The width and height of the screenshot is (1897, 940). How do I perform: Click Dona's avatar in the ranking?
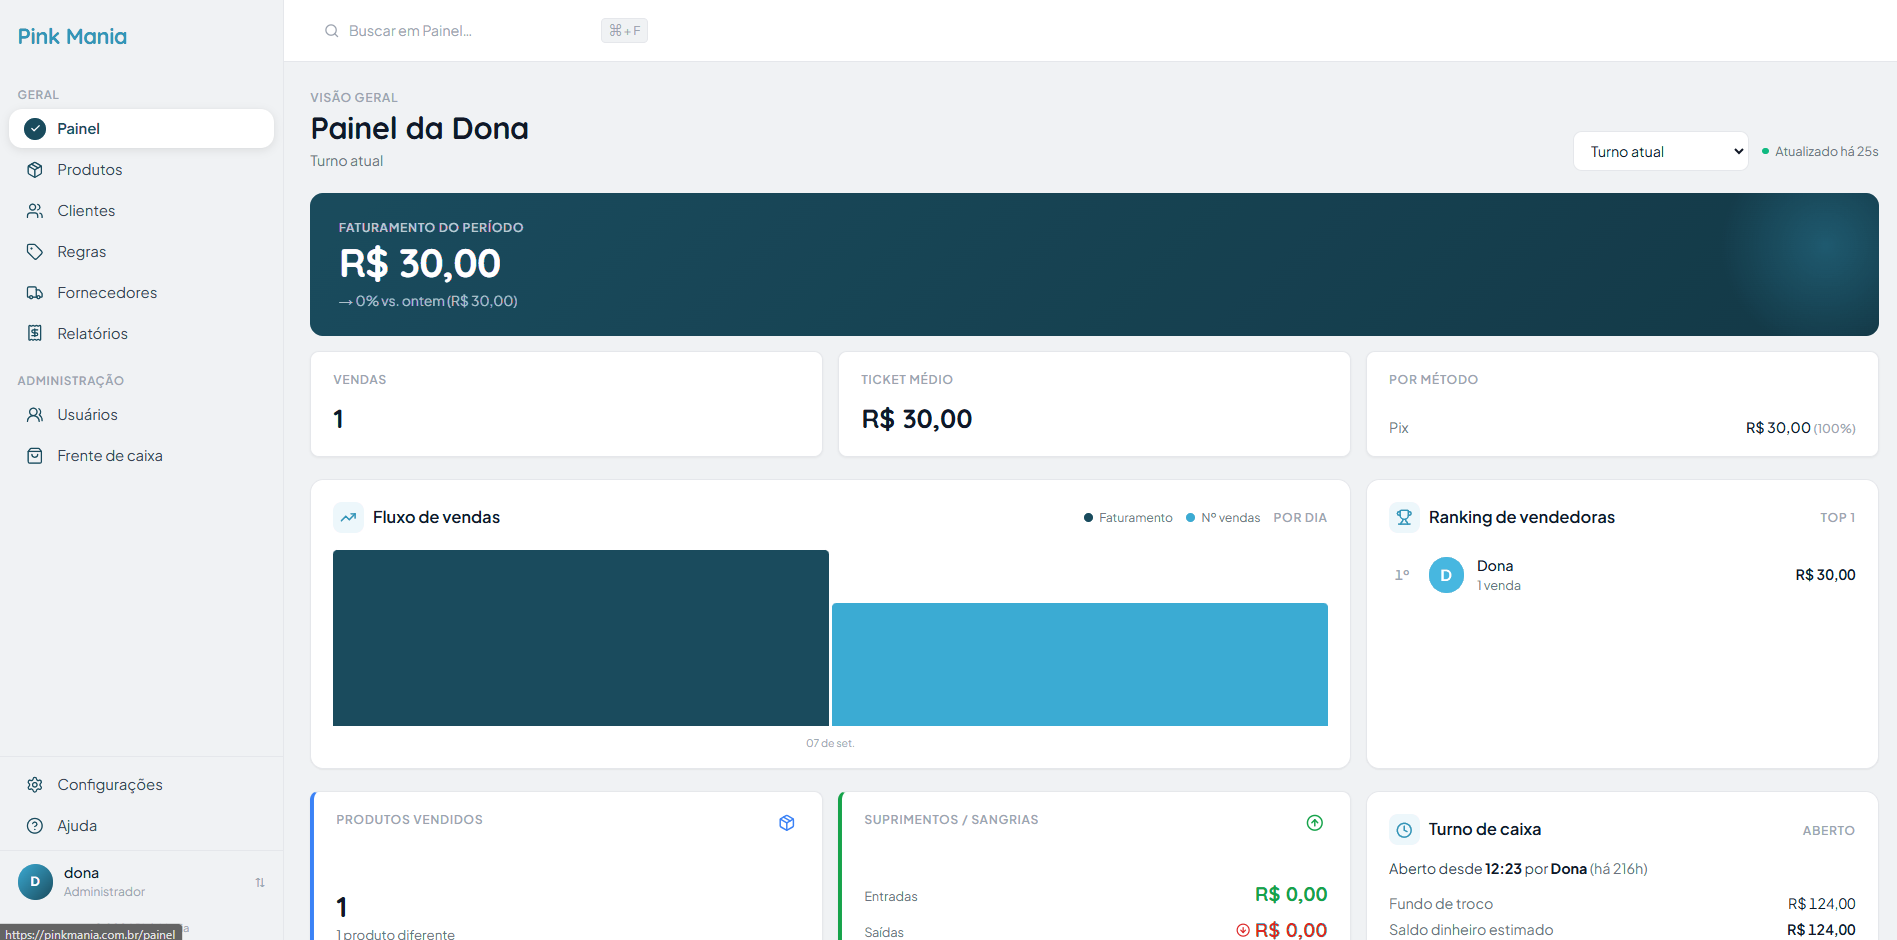1446,575
